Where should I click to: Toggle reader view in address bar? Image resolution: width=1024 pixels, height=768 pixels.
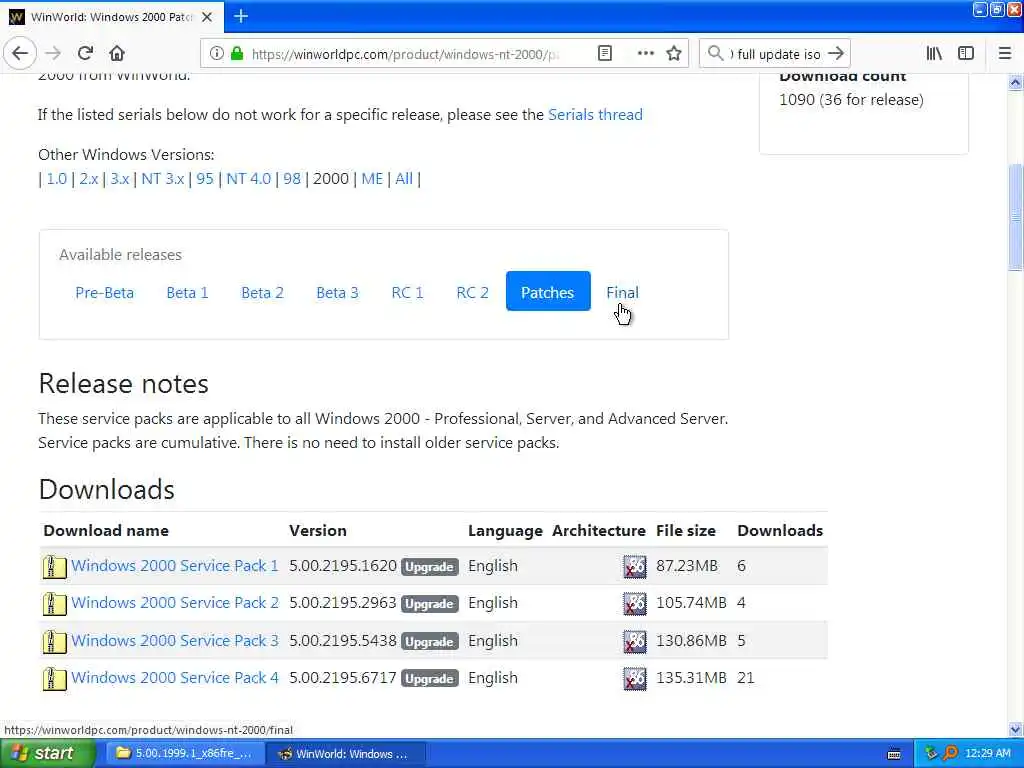coord(605,54)
